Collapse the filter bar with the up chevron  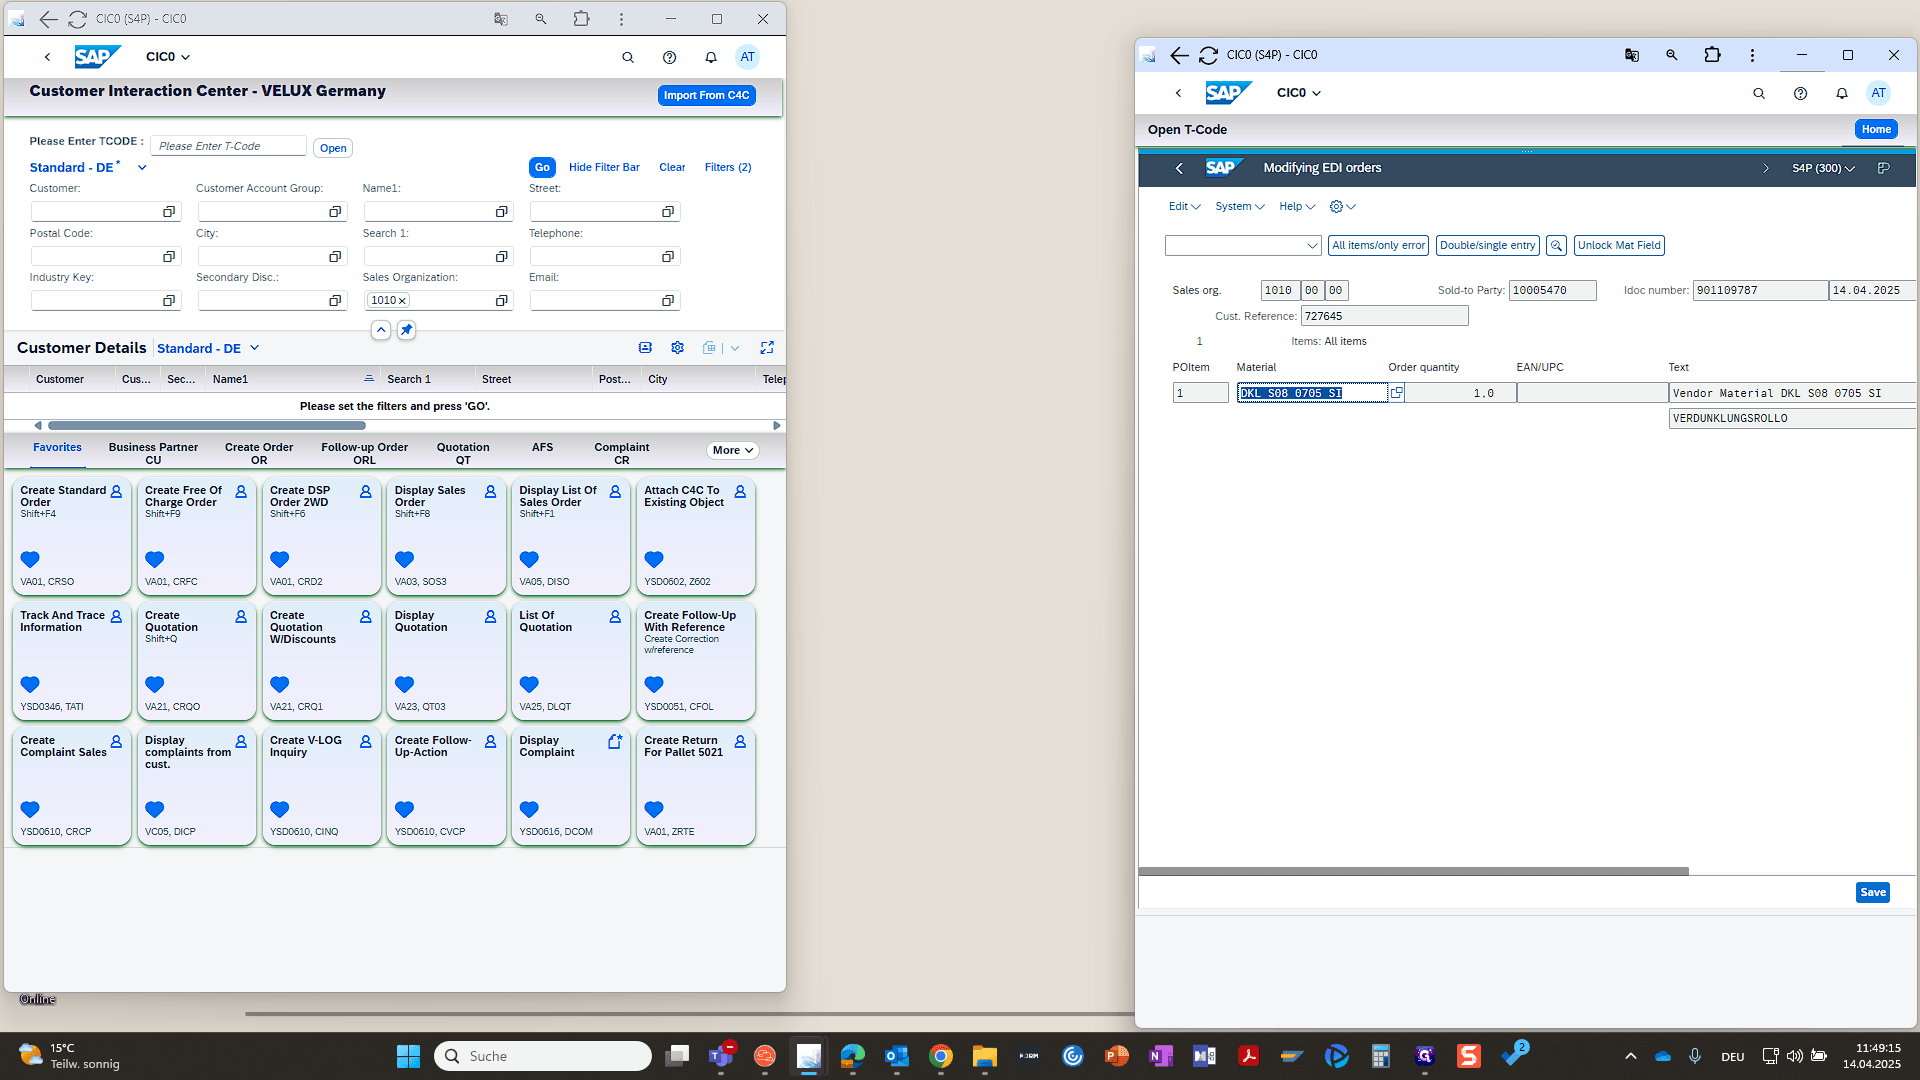pyautogui.click(x=381, y=330)
